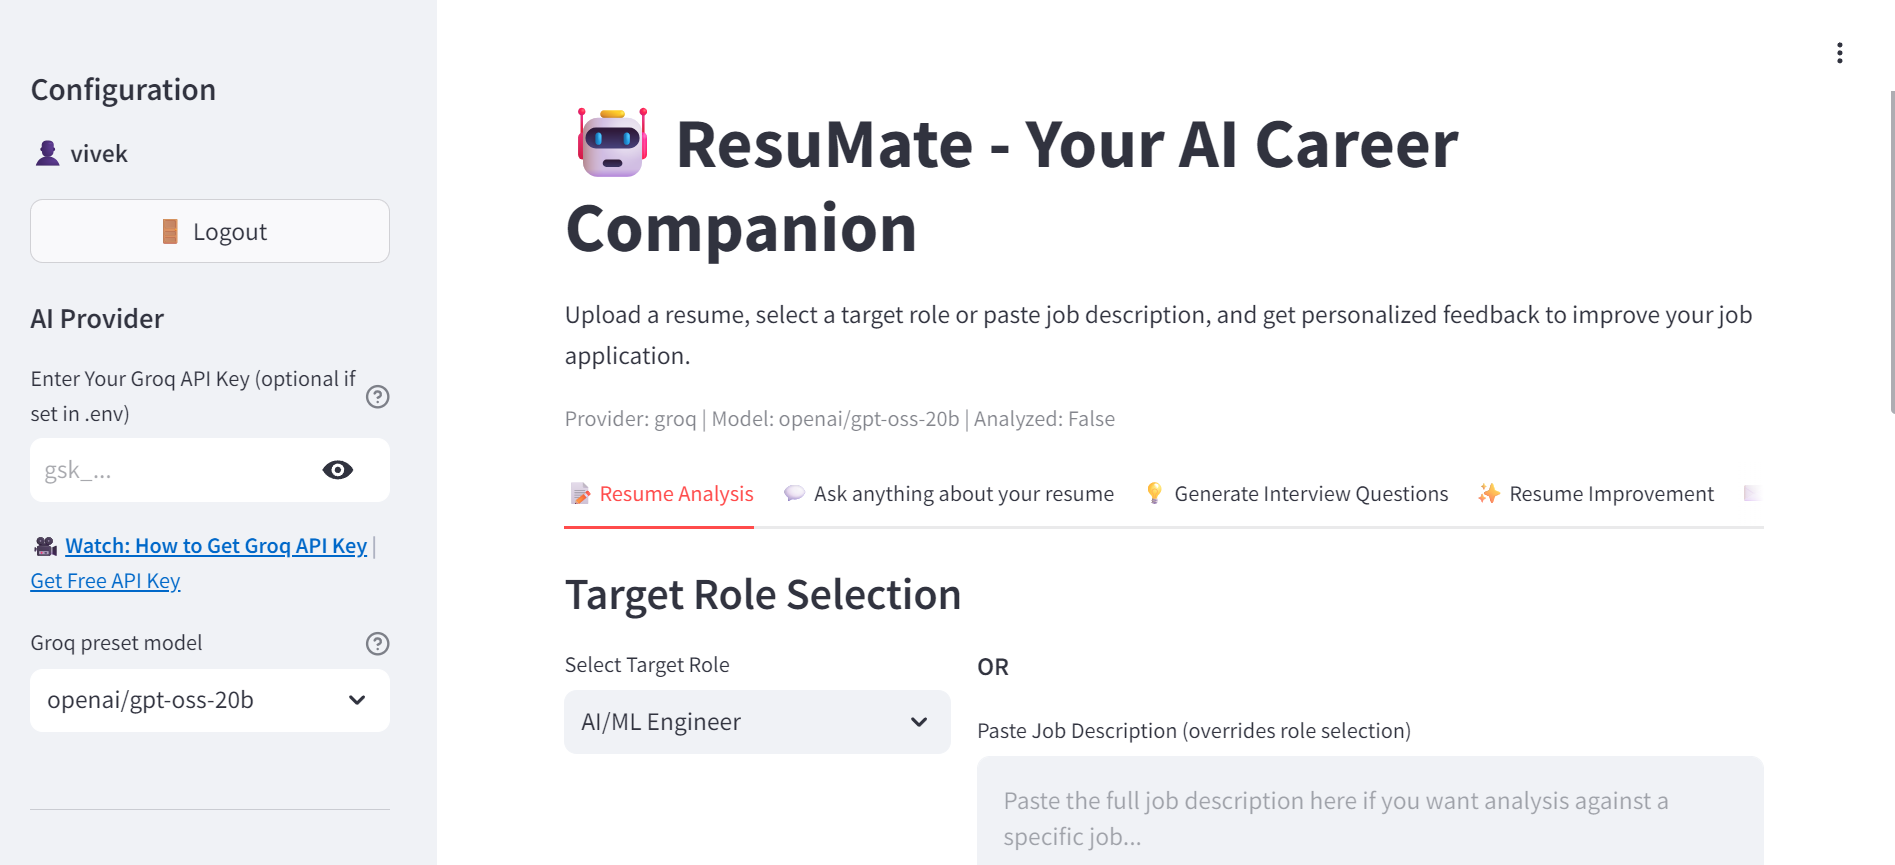
Task: Open Watch: How to Get Groq API Key link
Action: [x=216, y=546]
